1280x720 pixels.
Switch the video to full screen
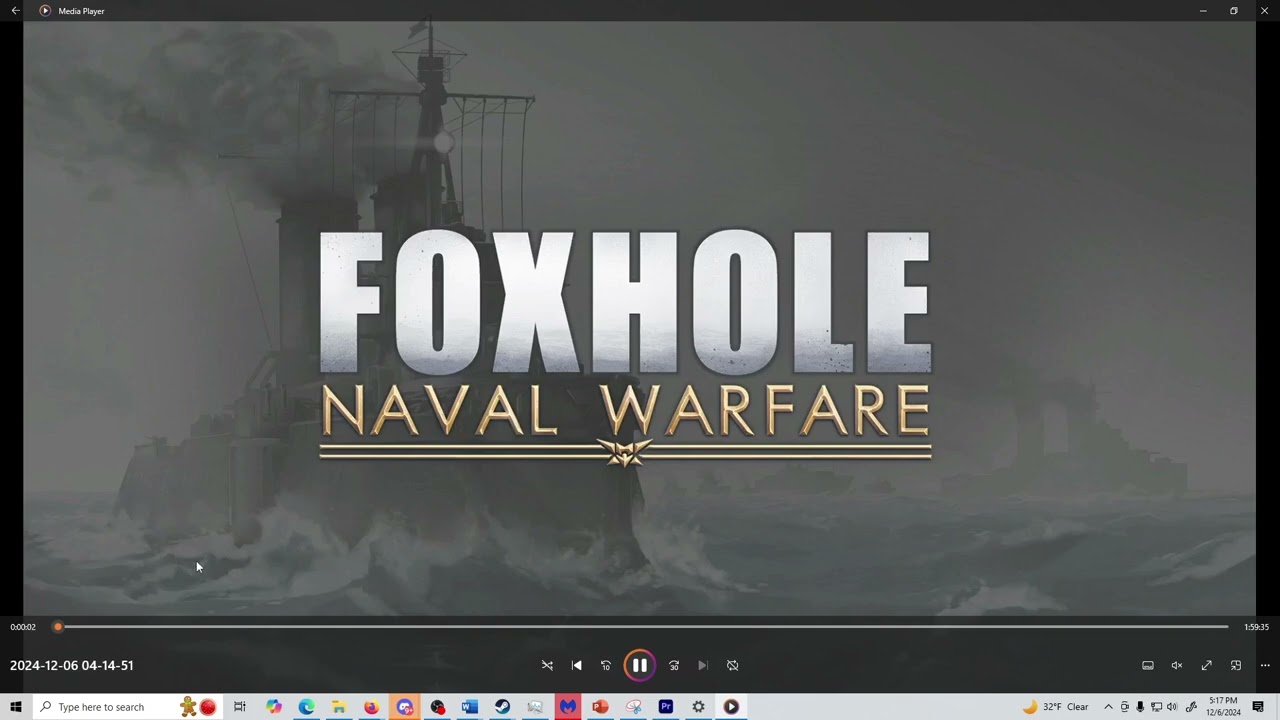(1207, 665)
